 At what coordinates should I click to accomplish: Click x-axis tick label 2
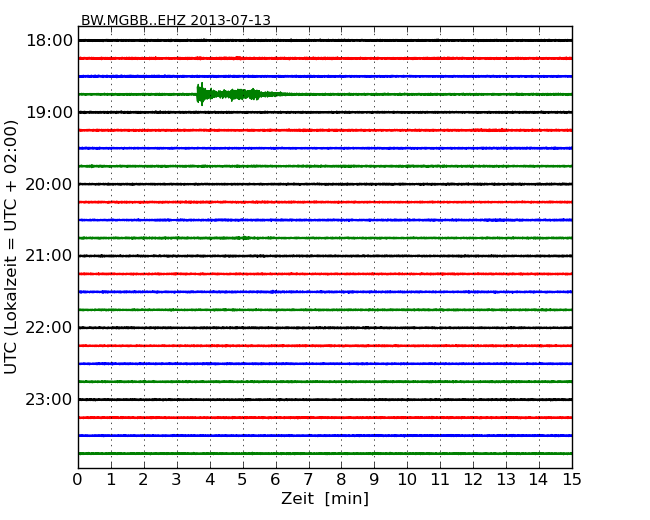click(x=143, y=480)
